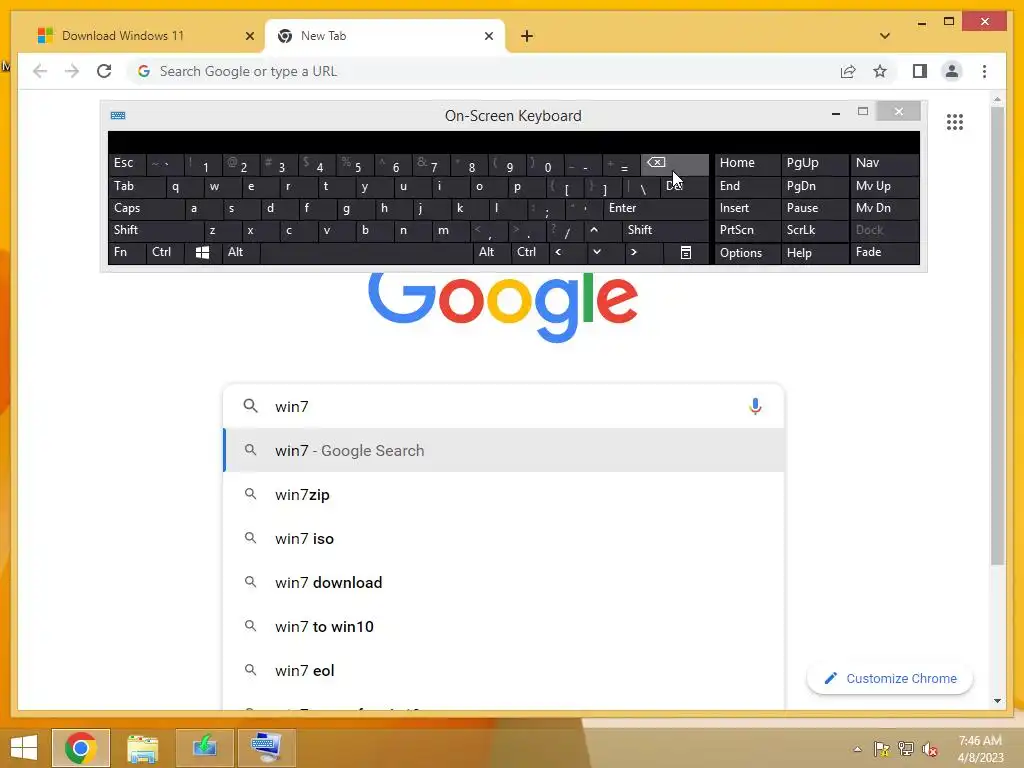Tap the Mv Up key on keyboard
The height and width of the screenshot is (768, 1024).
884,186
